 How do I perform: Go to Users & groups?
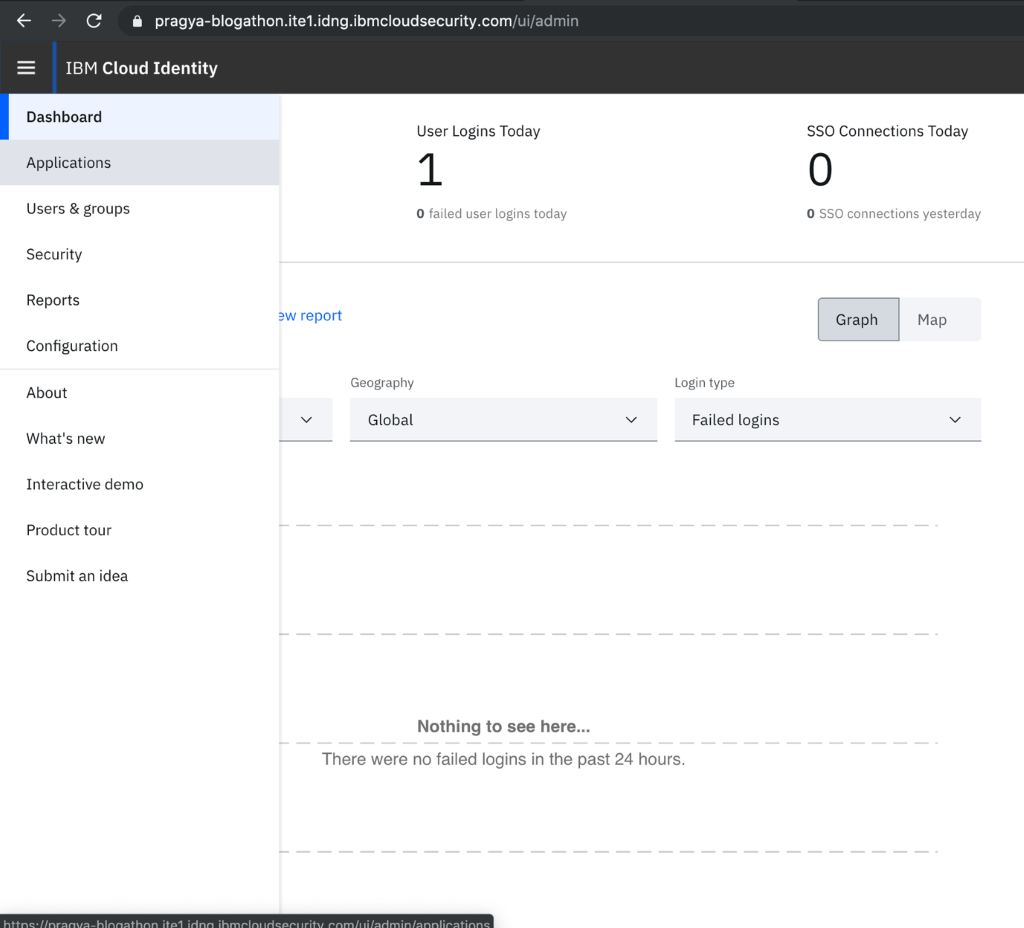[x=140, y=208]
